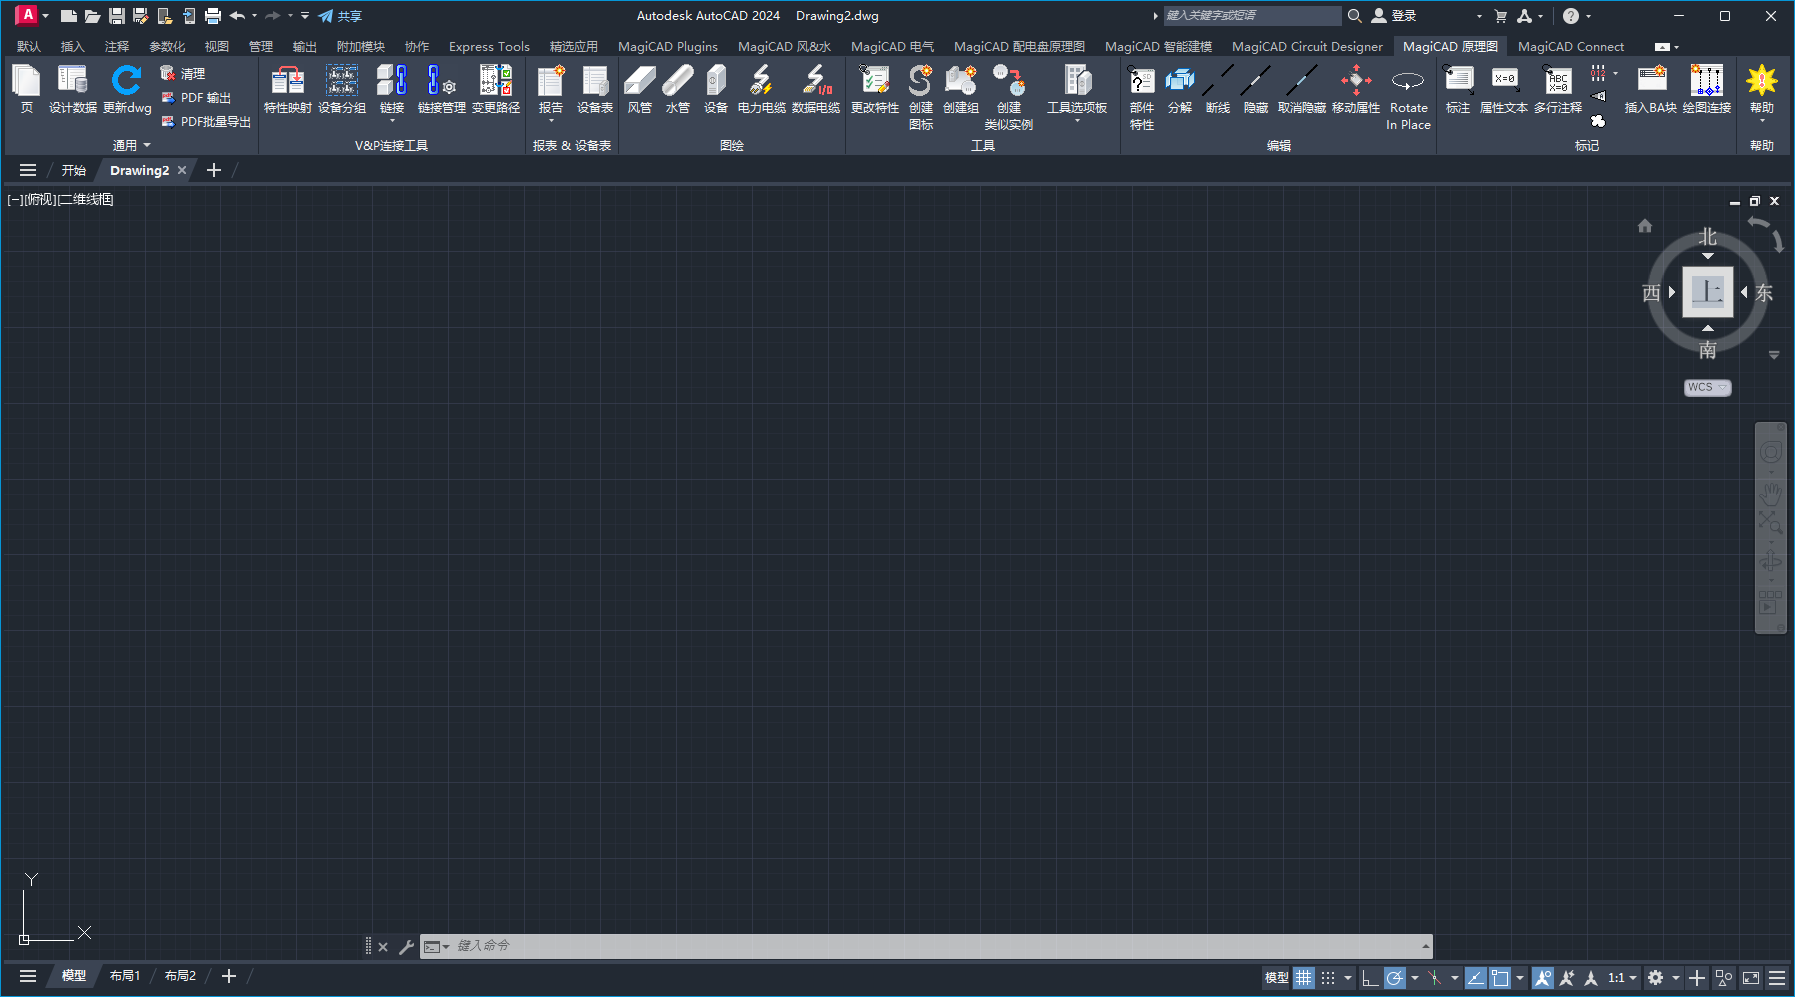Click the 插入BA块 tool
Viewport: 1795px width, 997px height.
point(1651,89)
